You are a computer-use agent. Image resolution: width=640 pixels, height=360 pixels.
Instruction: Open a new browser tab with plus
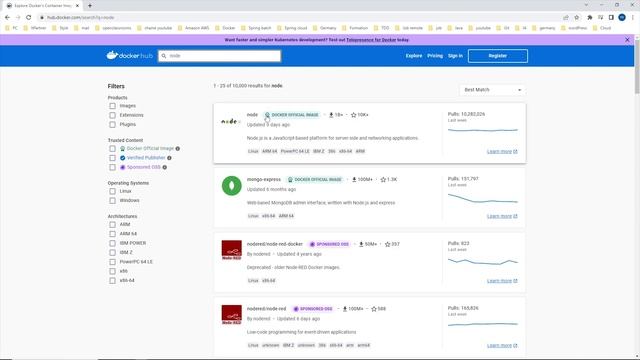coord(90,6)
